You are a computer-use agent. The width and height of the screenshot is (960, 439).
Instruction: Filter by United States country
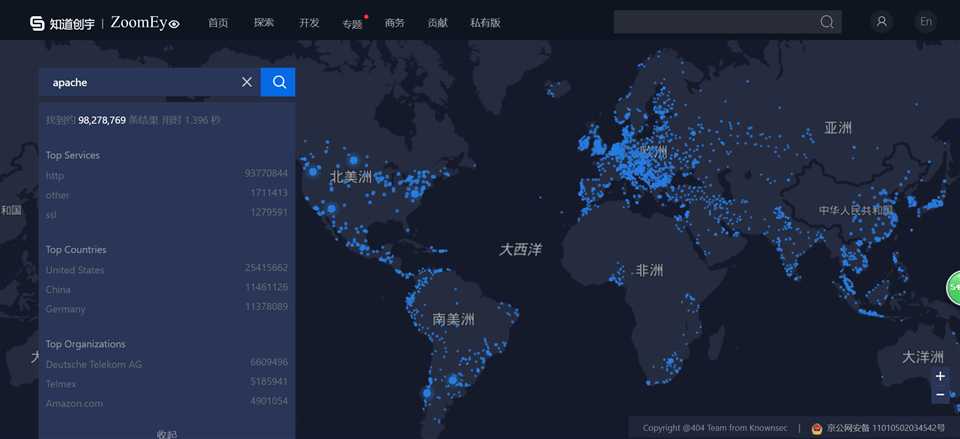click(x=167, y=269)
